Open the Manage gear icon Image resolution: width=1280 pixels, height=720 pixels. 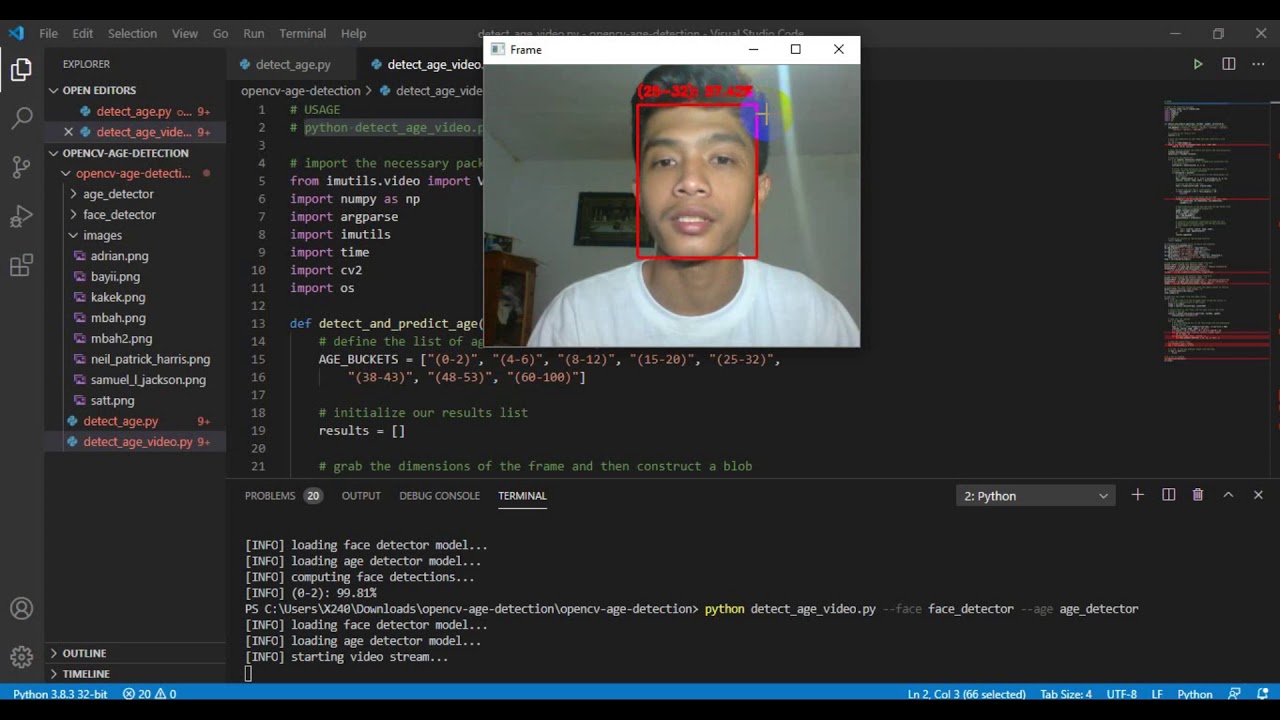point(21,656)
